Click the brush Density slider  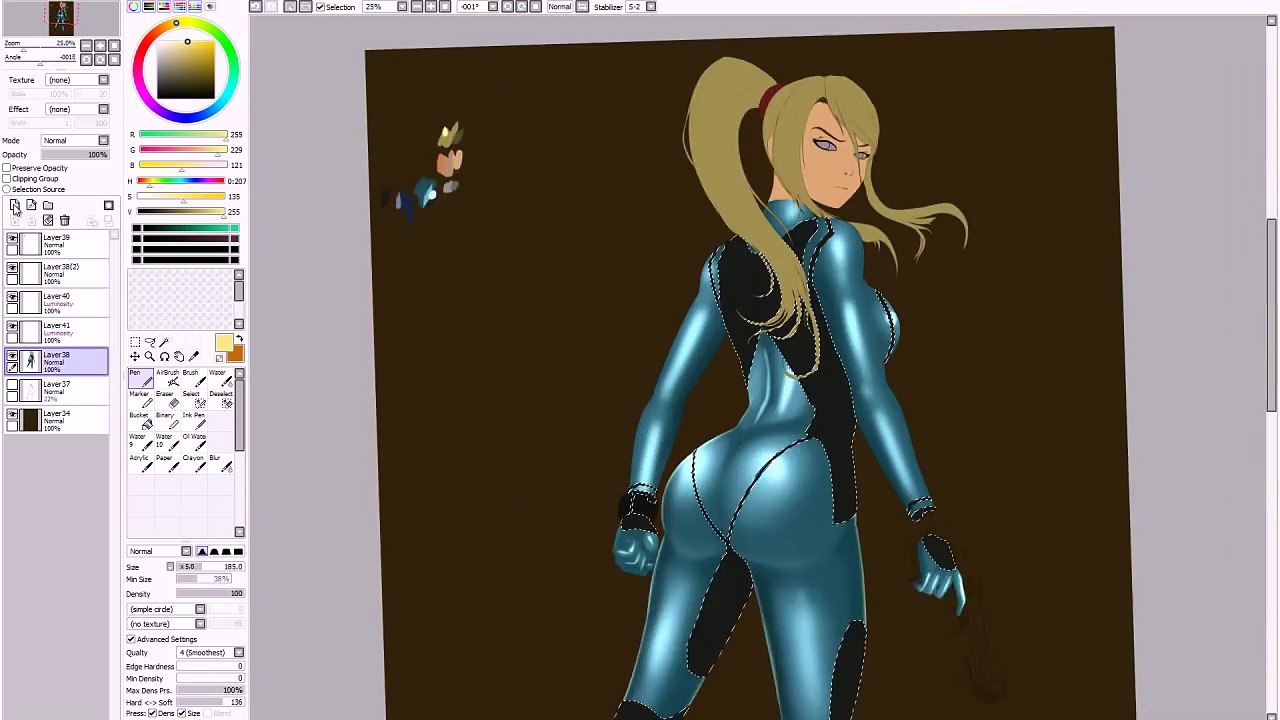click(x=210, y=594)
